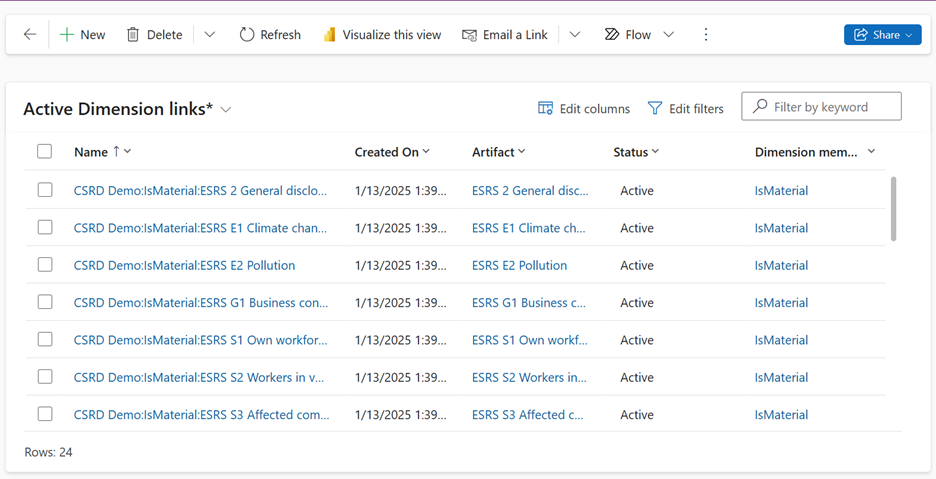The width and height of the screenshot is (936, 479).
Task: Check the ESRS G1 Business conduct row
Action: coord(45,302)
